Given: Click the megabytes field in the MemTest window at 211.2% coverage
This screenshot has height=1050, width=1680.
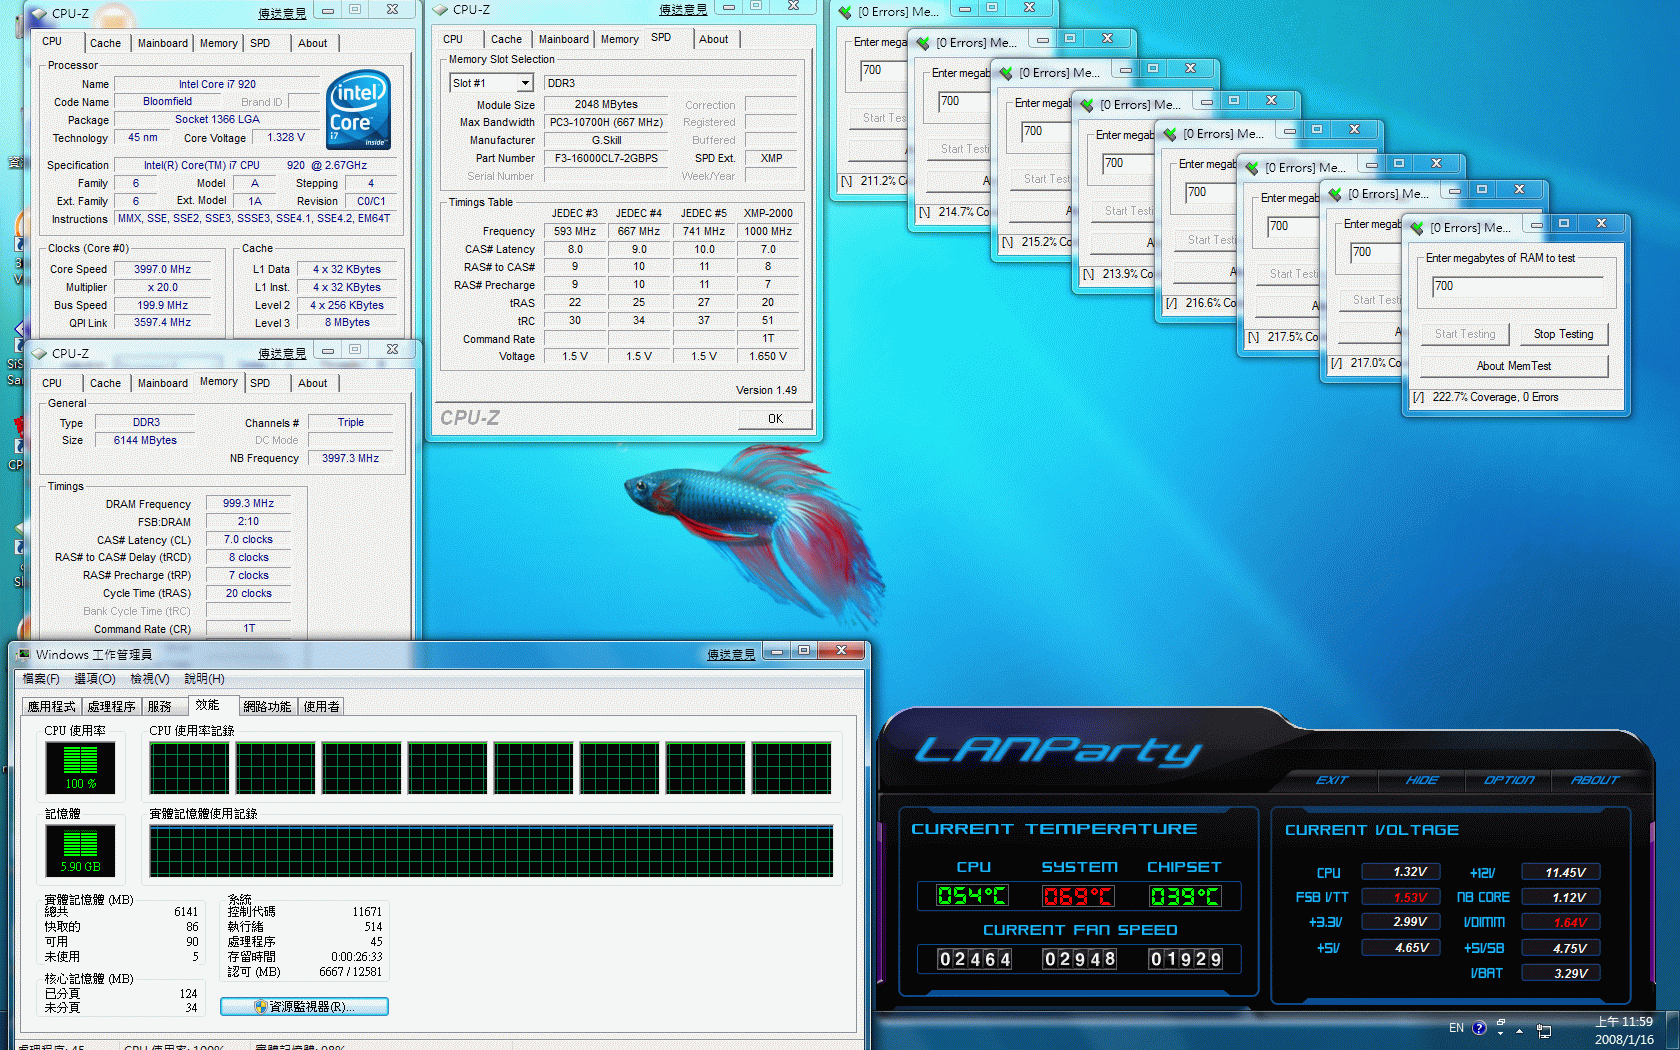Looking at the screenshot, I should [x=884, y=71].
